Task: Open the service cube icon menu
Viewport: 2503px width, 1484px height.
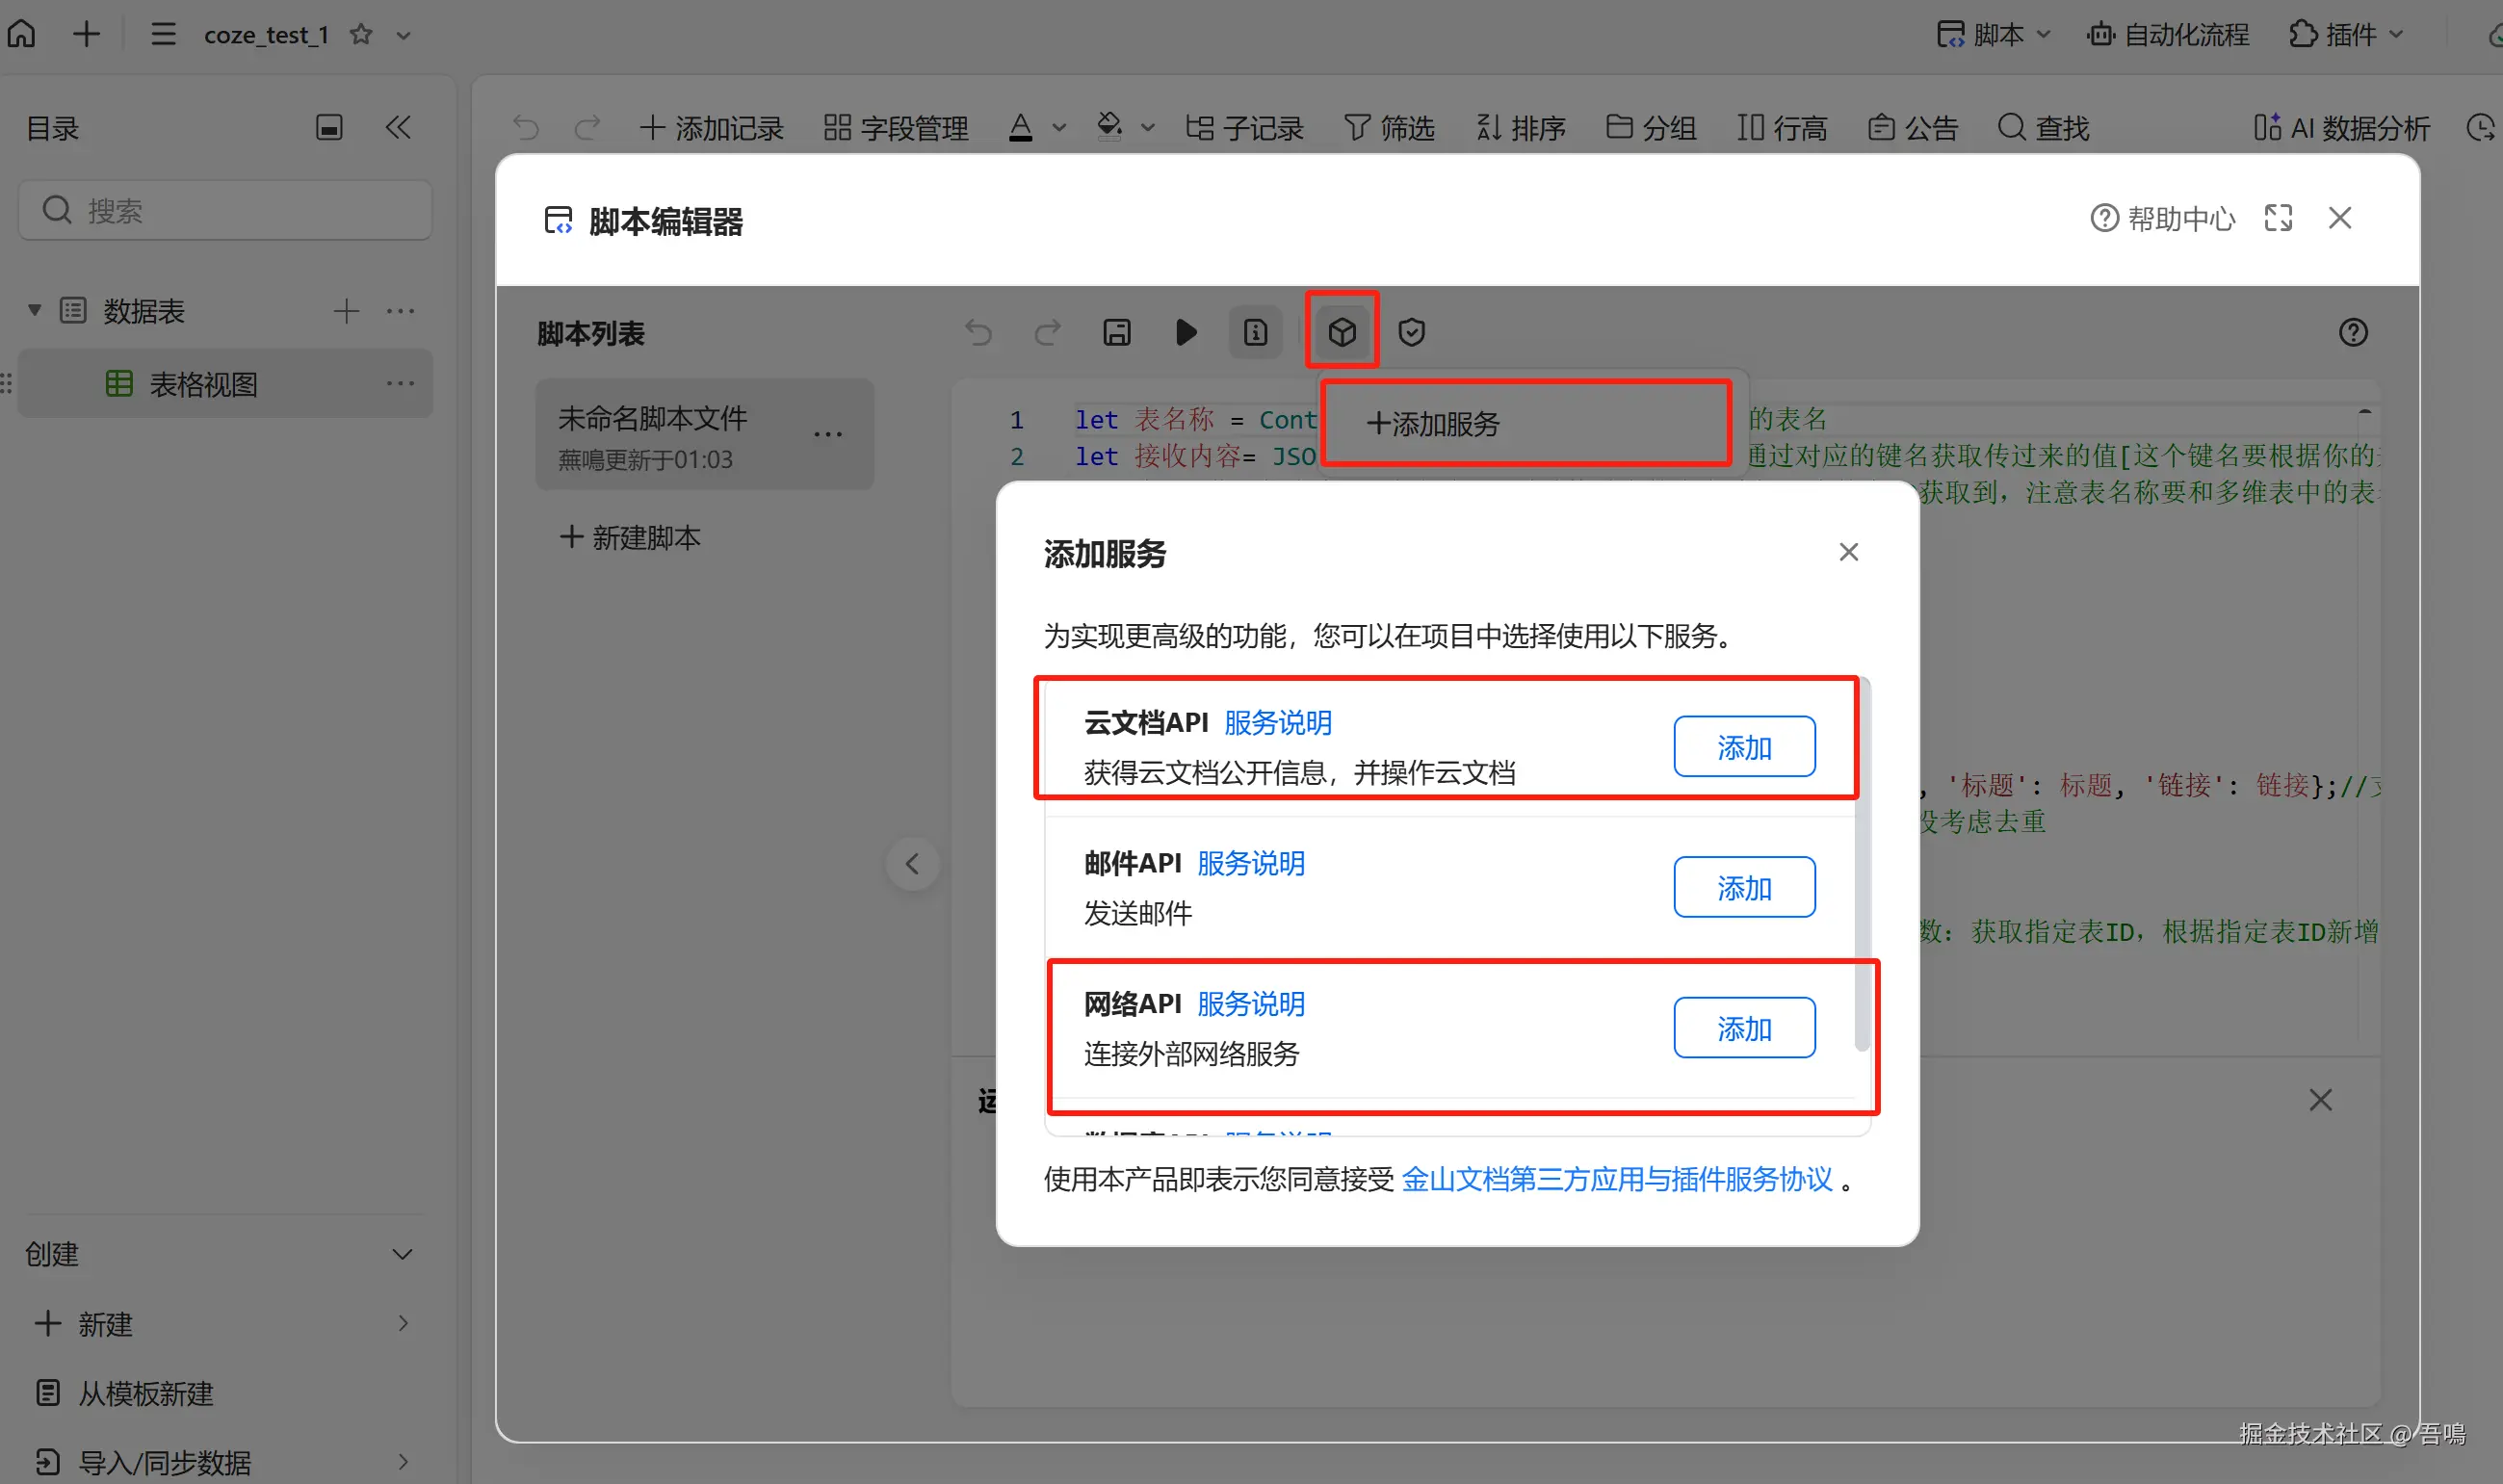Action: [x=1341, y=332]
